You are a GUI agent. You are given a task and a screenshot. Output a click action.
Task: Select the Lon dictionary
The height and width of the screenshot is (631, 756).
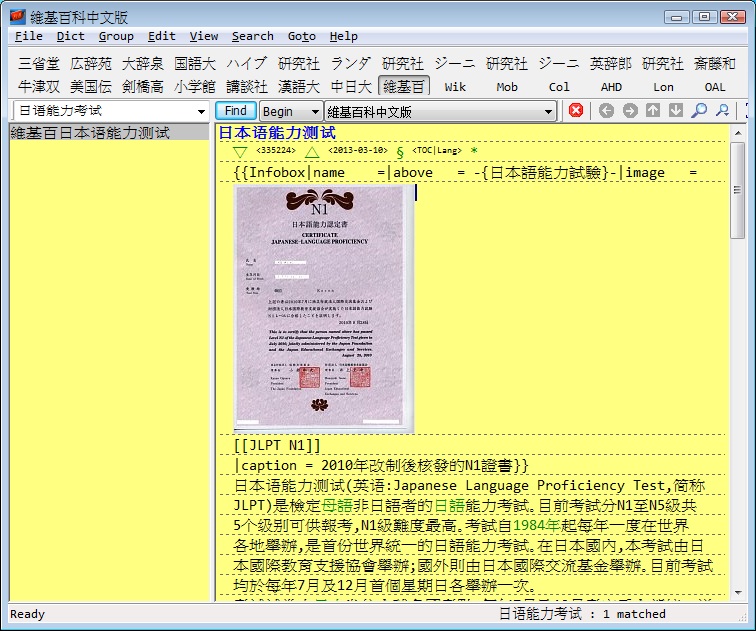point(663,87)
